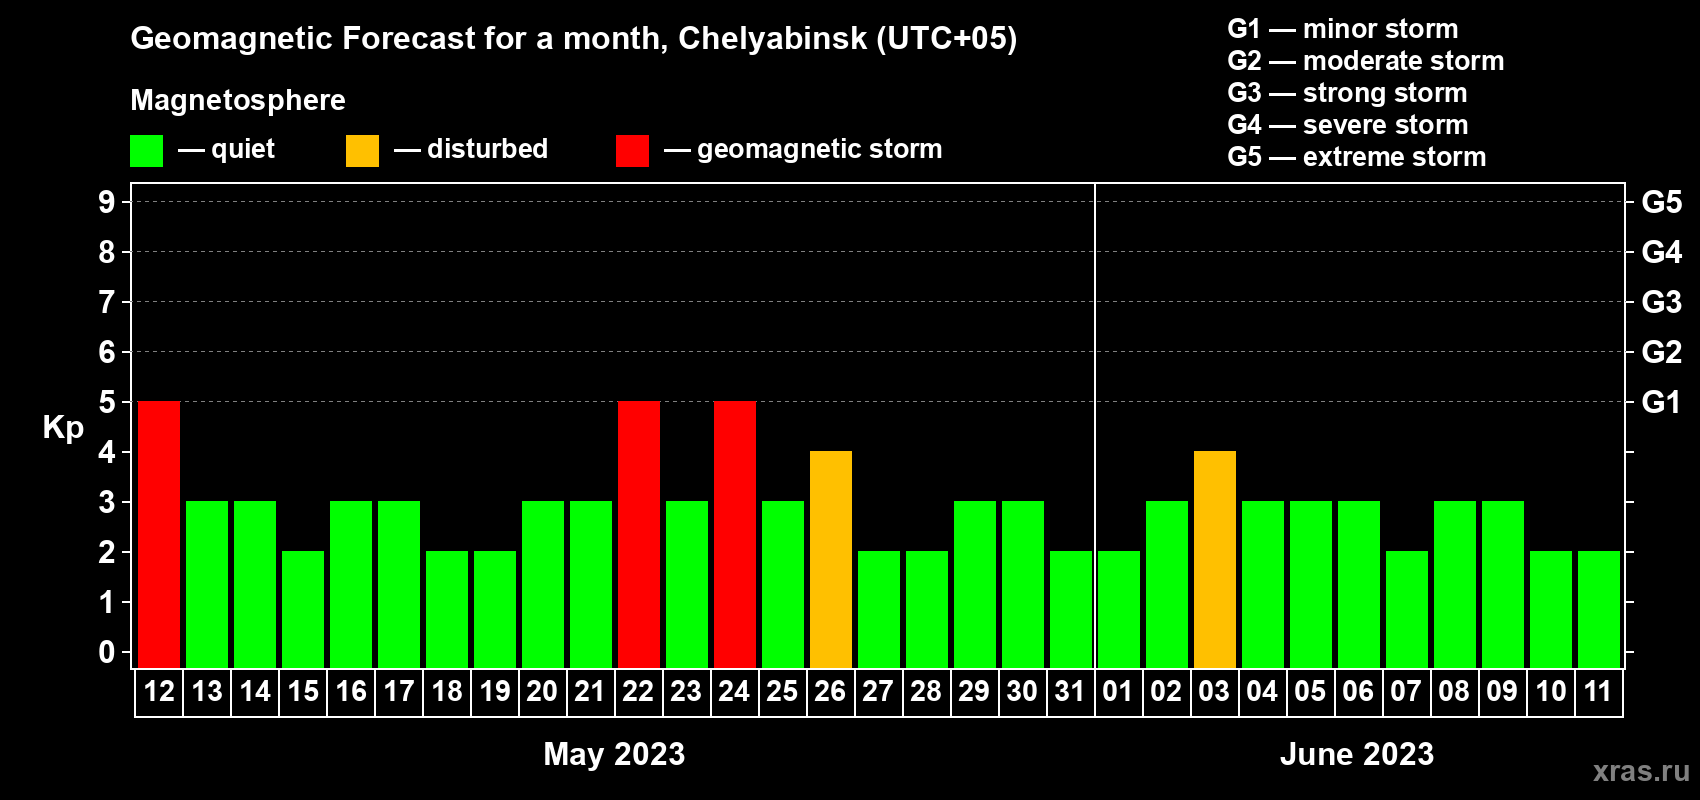Click the June 2023 month label
The image size is (1700, 800).
(1357, 754)
